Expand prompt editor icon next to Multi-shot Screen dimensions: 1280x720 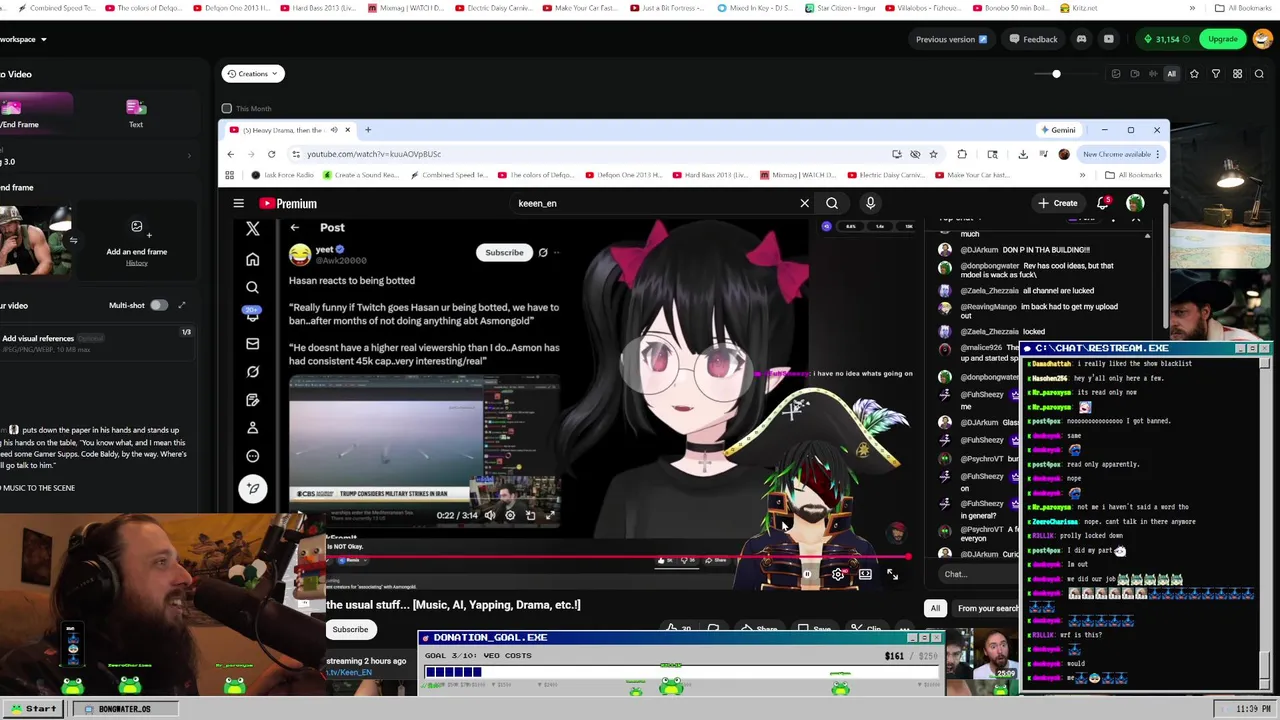[x=181, y=305]
